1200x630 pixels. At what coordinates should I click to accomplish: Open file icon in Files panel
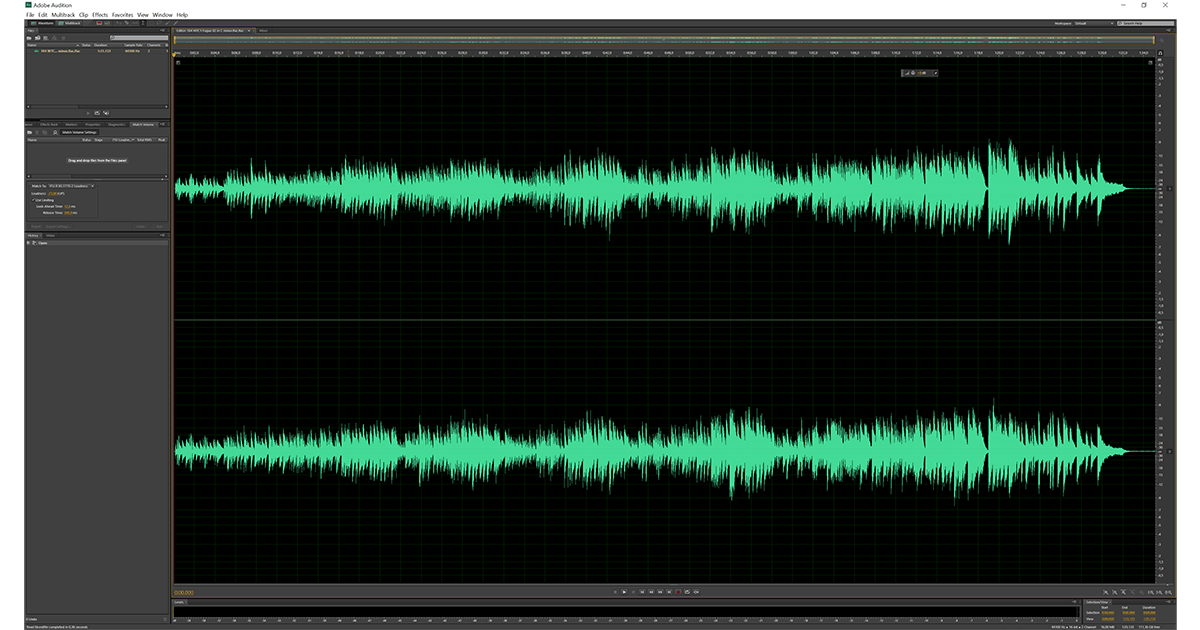click(29, 38)
